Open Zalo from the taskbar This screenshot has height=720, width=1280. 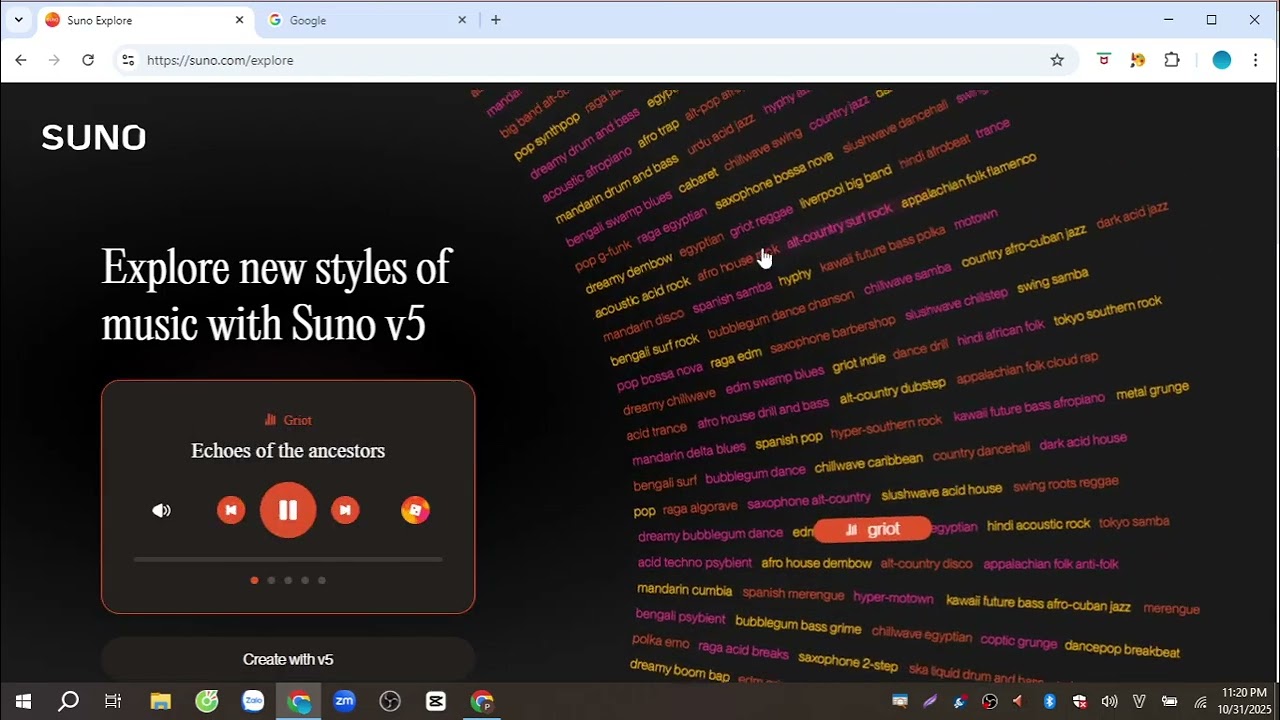(253, 701)
